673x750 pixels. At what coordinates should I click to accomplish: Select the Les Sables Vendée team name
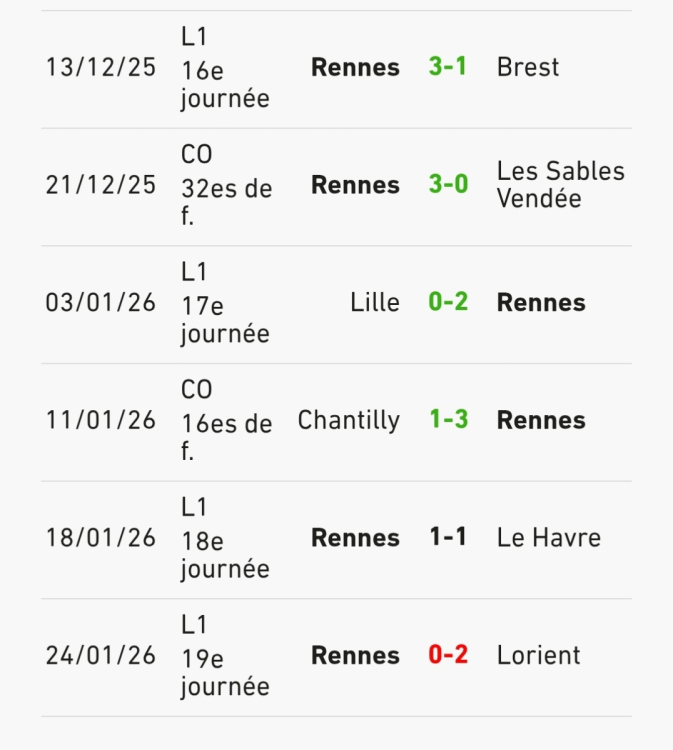560,185
